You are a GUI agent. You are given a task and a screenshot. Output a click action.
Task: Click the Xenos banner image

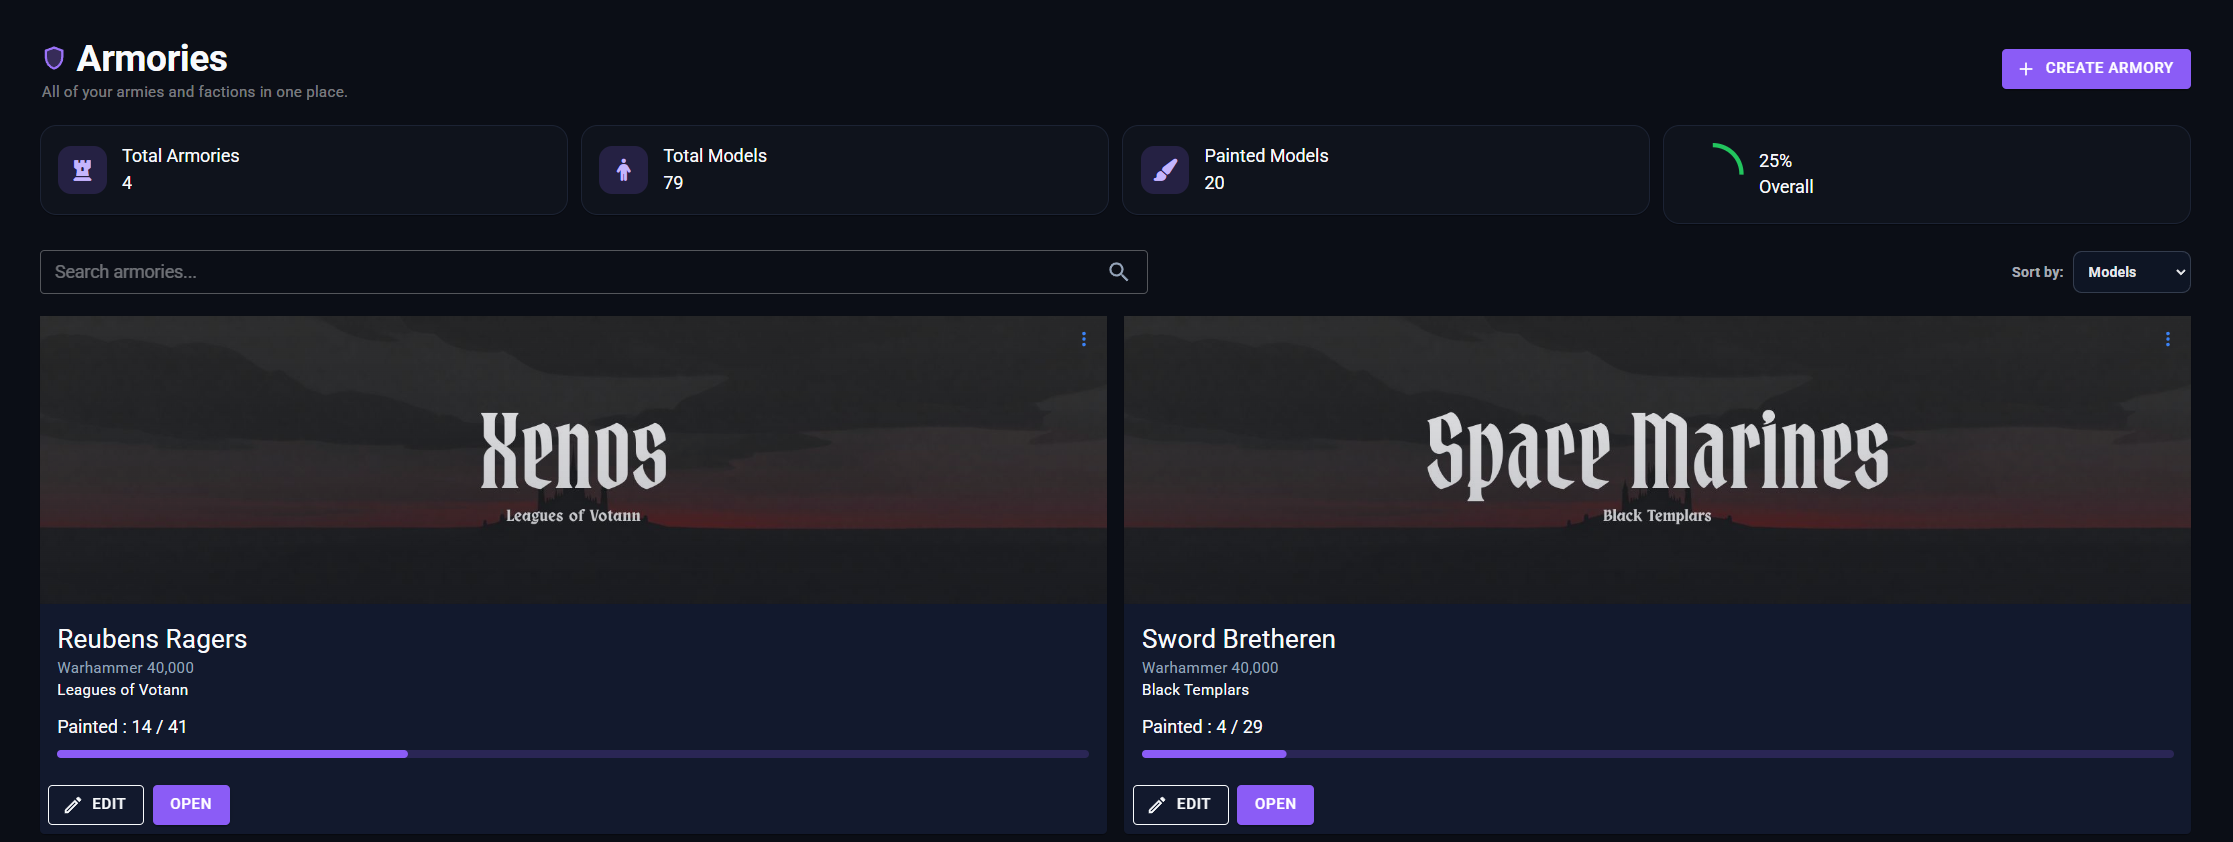(573, 460)
